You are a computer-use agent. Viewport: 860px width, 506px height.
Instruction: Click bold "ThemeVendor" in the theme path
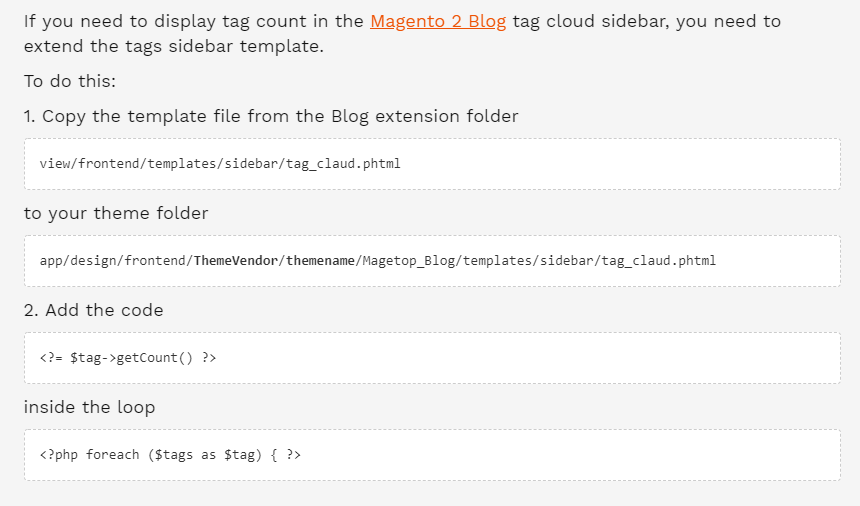(236, 261)
